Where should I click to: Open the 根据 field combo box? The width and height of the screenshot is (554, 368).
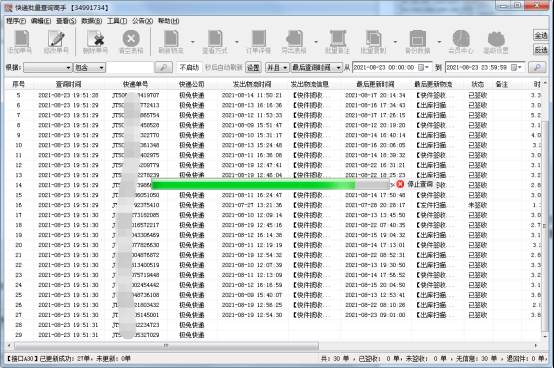click(48, 67)
